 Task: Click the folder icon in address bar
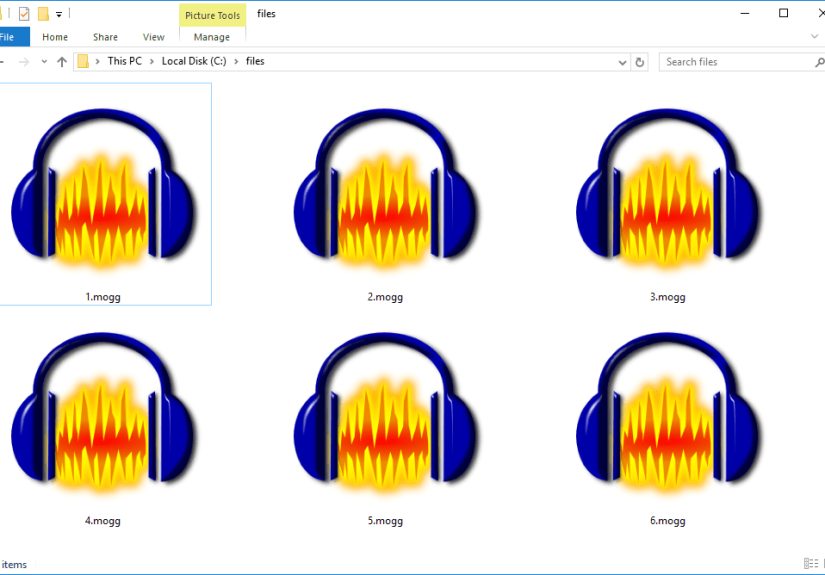point(83,62)
